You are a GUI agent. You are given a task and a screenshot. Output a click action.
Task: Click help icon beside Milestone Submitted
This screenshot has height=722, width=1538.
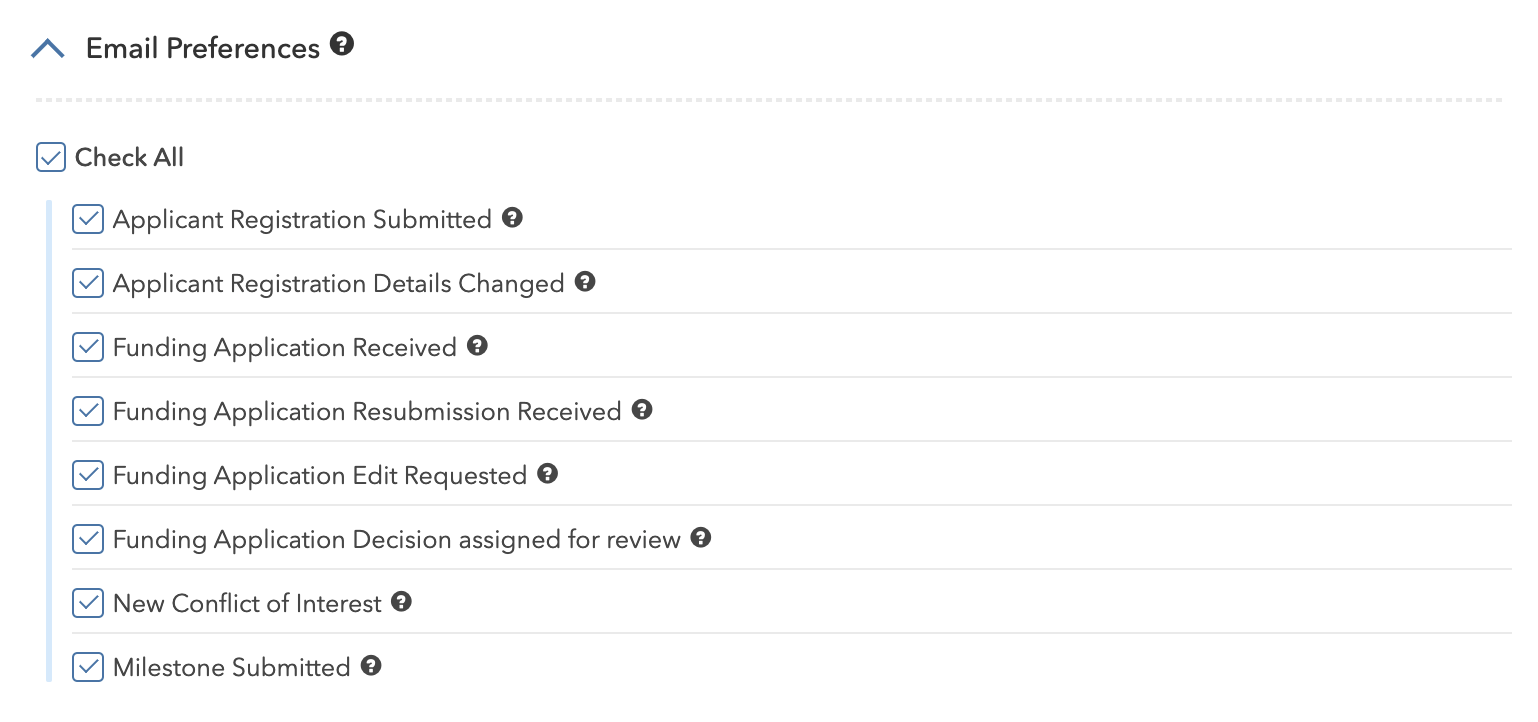tap(371, 665)
